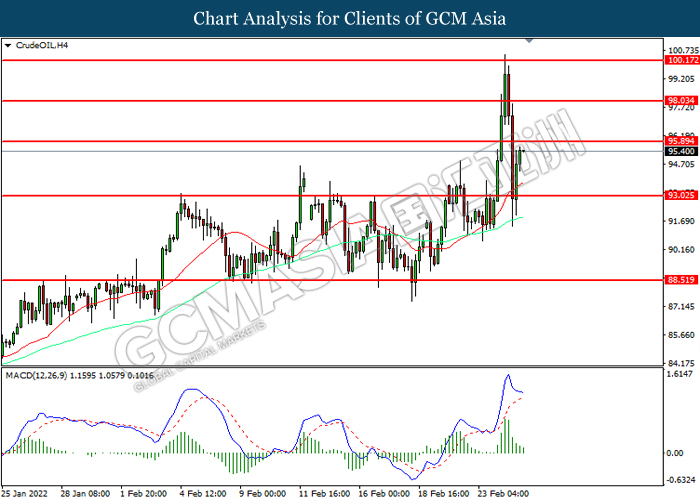Click the 84.175 price scale value
Screen dimensions: 700x500
click(682, 363)
